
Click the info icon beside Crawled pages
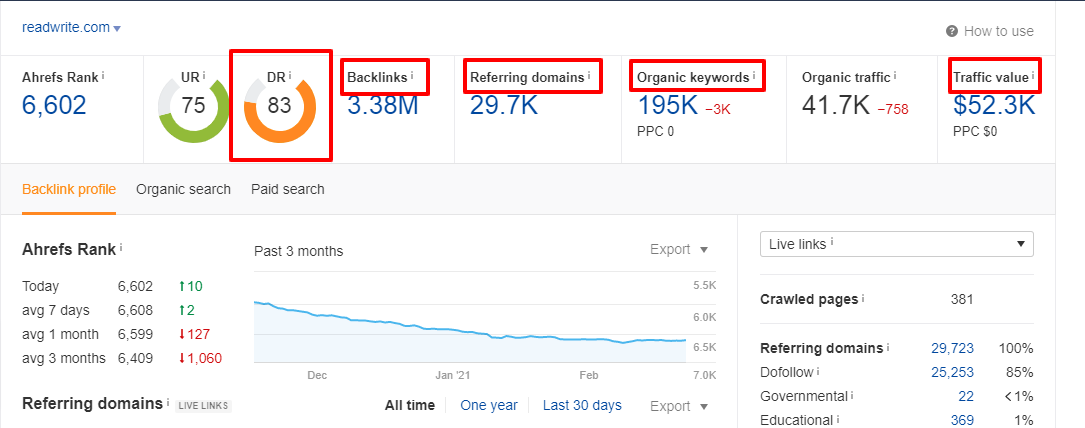pyautogui.click(x=863, y=299)
